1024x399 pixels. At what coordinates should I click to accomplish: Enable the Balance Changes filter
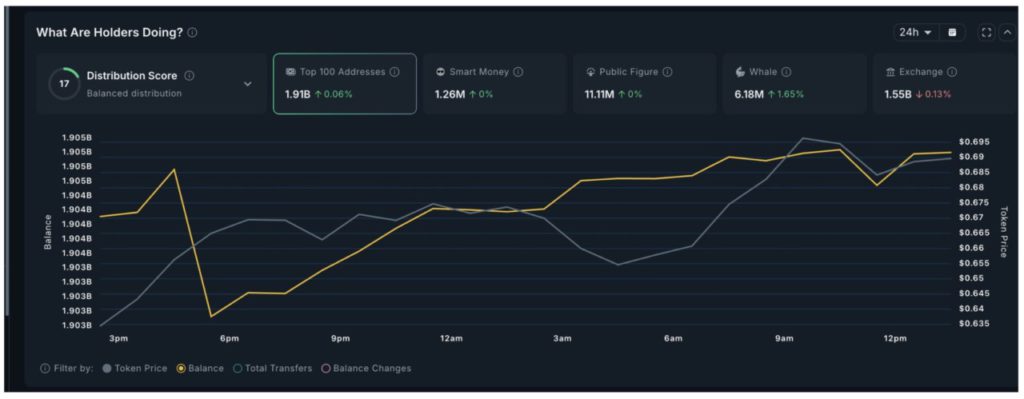click(x=366, y=368)
